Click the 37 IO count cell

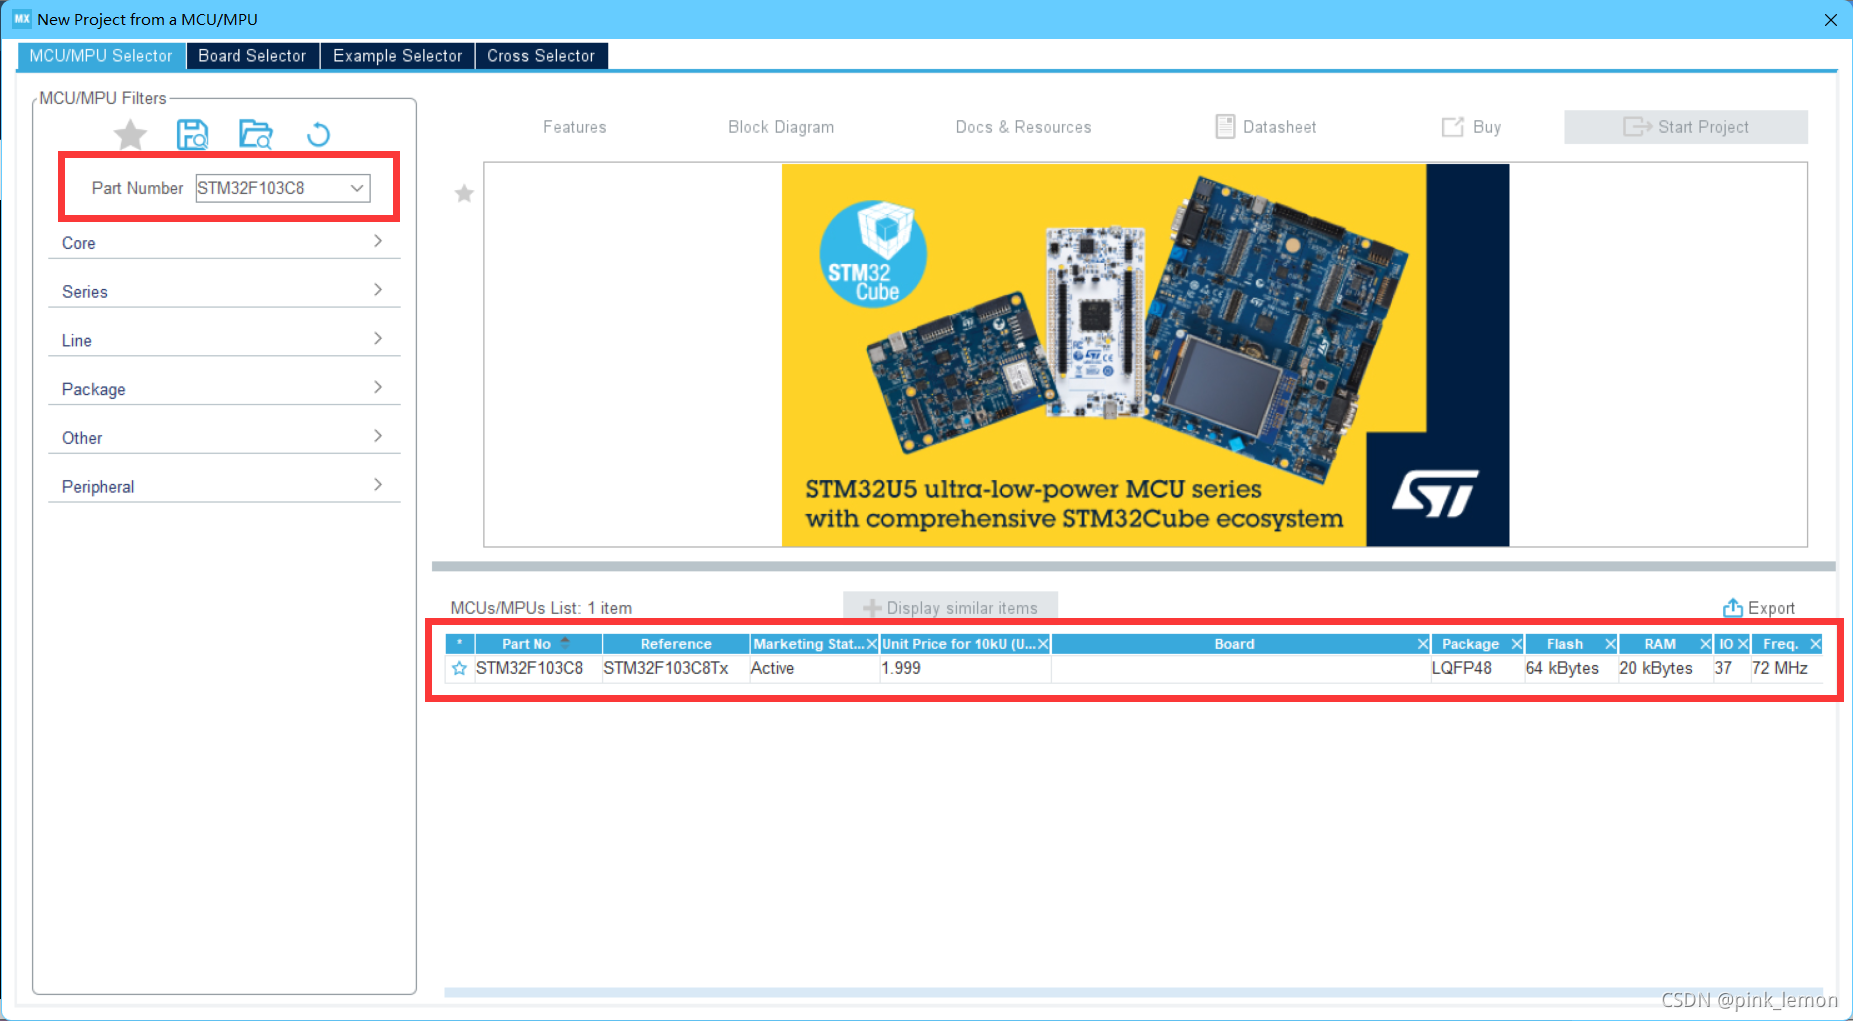click(x=1731, y=668)
